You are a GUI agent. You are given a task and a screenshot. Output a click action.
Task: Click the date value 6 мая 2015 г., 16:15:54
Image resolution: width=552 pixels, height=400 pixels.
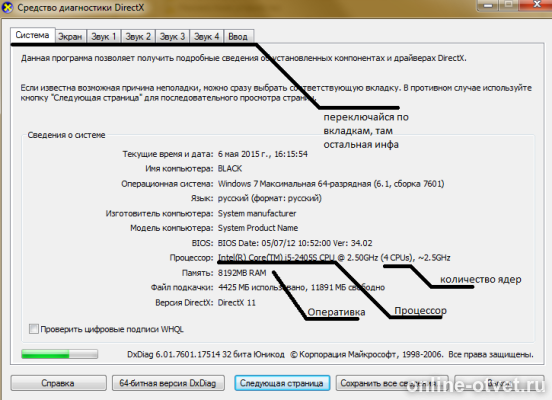[263, 154]
